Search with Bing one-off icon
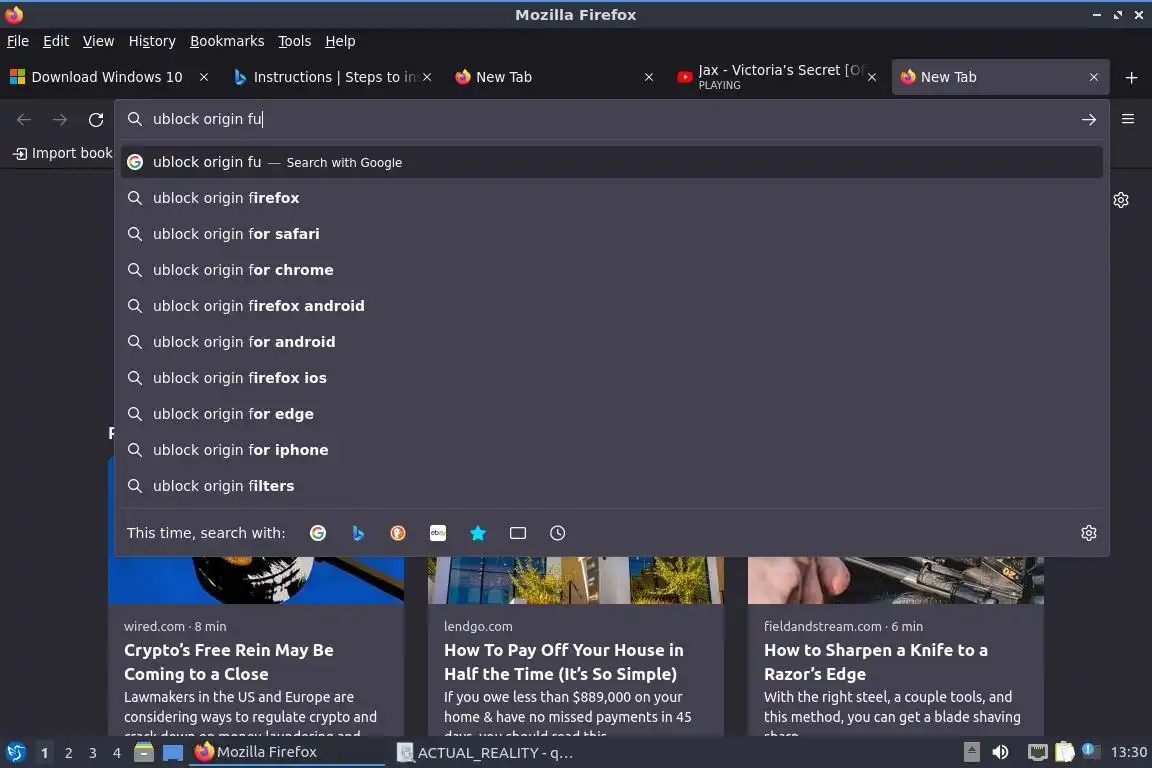 point(358,533)
